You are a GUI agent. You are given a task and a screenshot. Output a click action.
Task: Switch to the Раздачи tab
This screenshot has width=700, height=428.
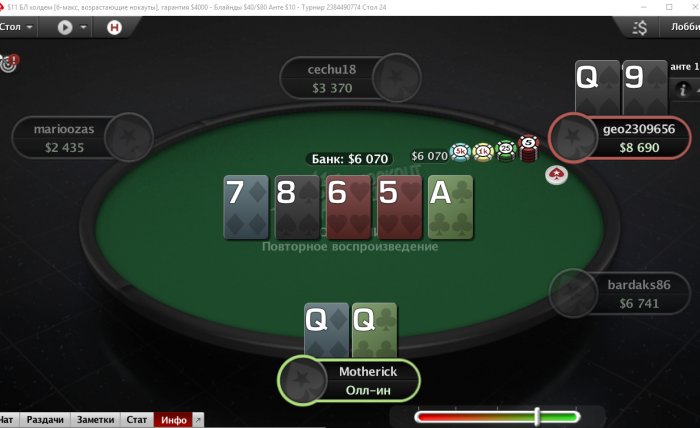45,420
